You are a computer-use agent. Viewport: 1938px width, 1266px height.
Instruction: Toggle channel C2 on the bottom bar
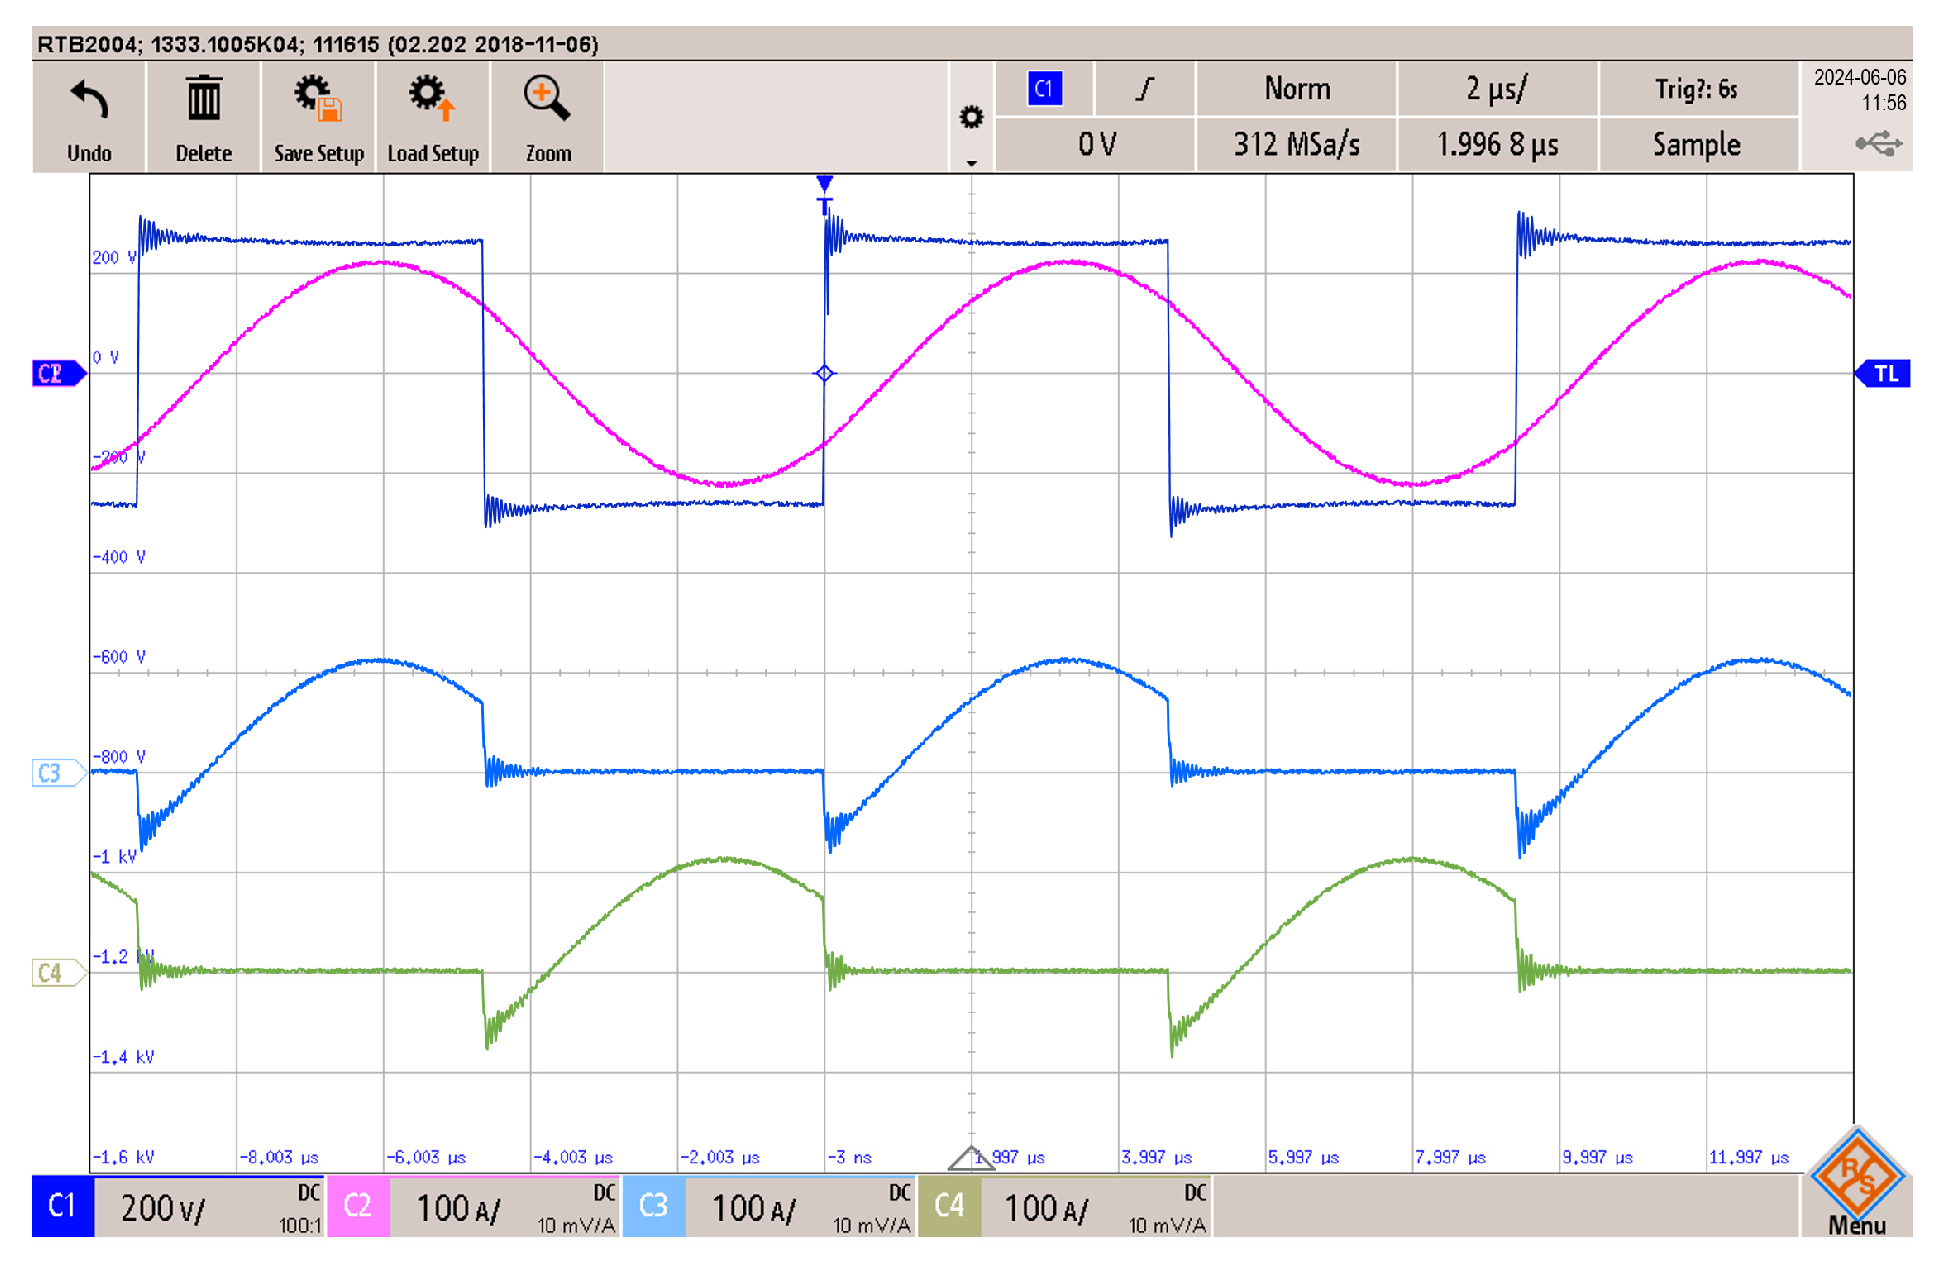[x=358, y=1207]
